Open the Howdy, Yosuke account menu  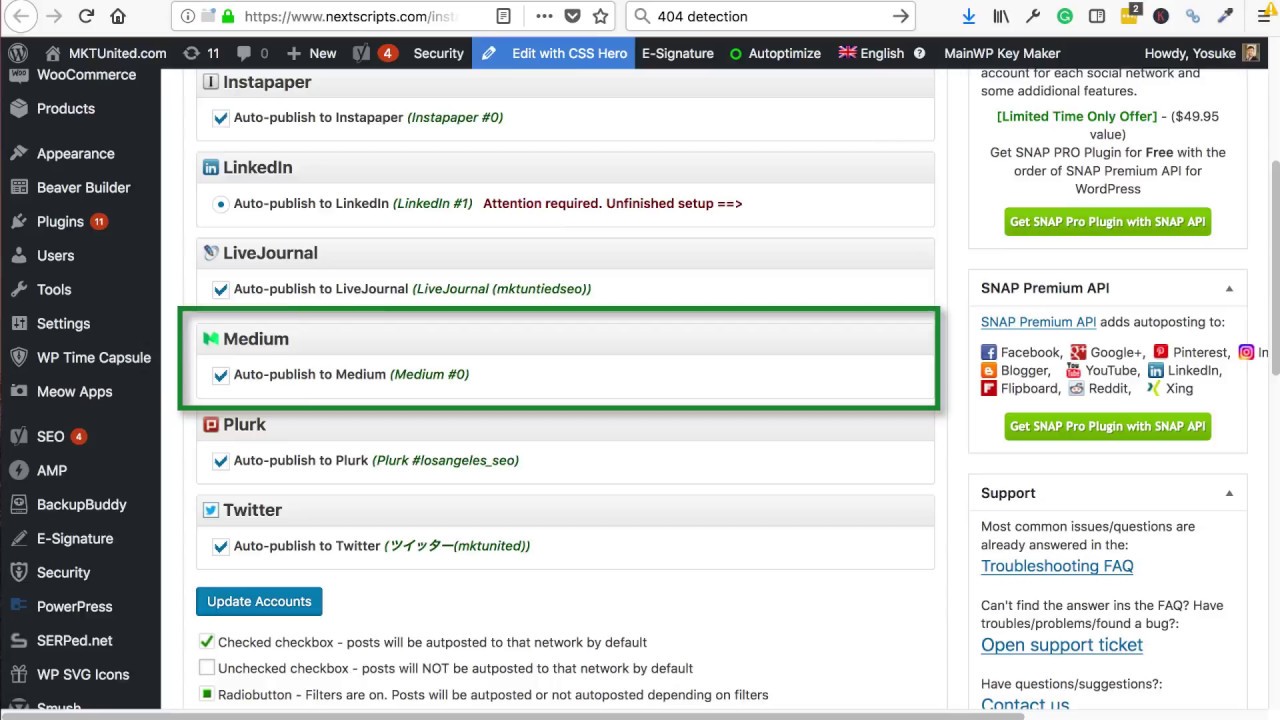tap(1201, 53)
